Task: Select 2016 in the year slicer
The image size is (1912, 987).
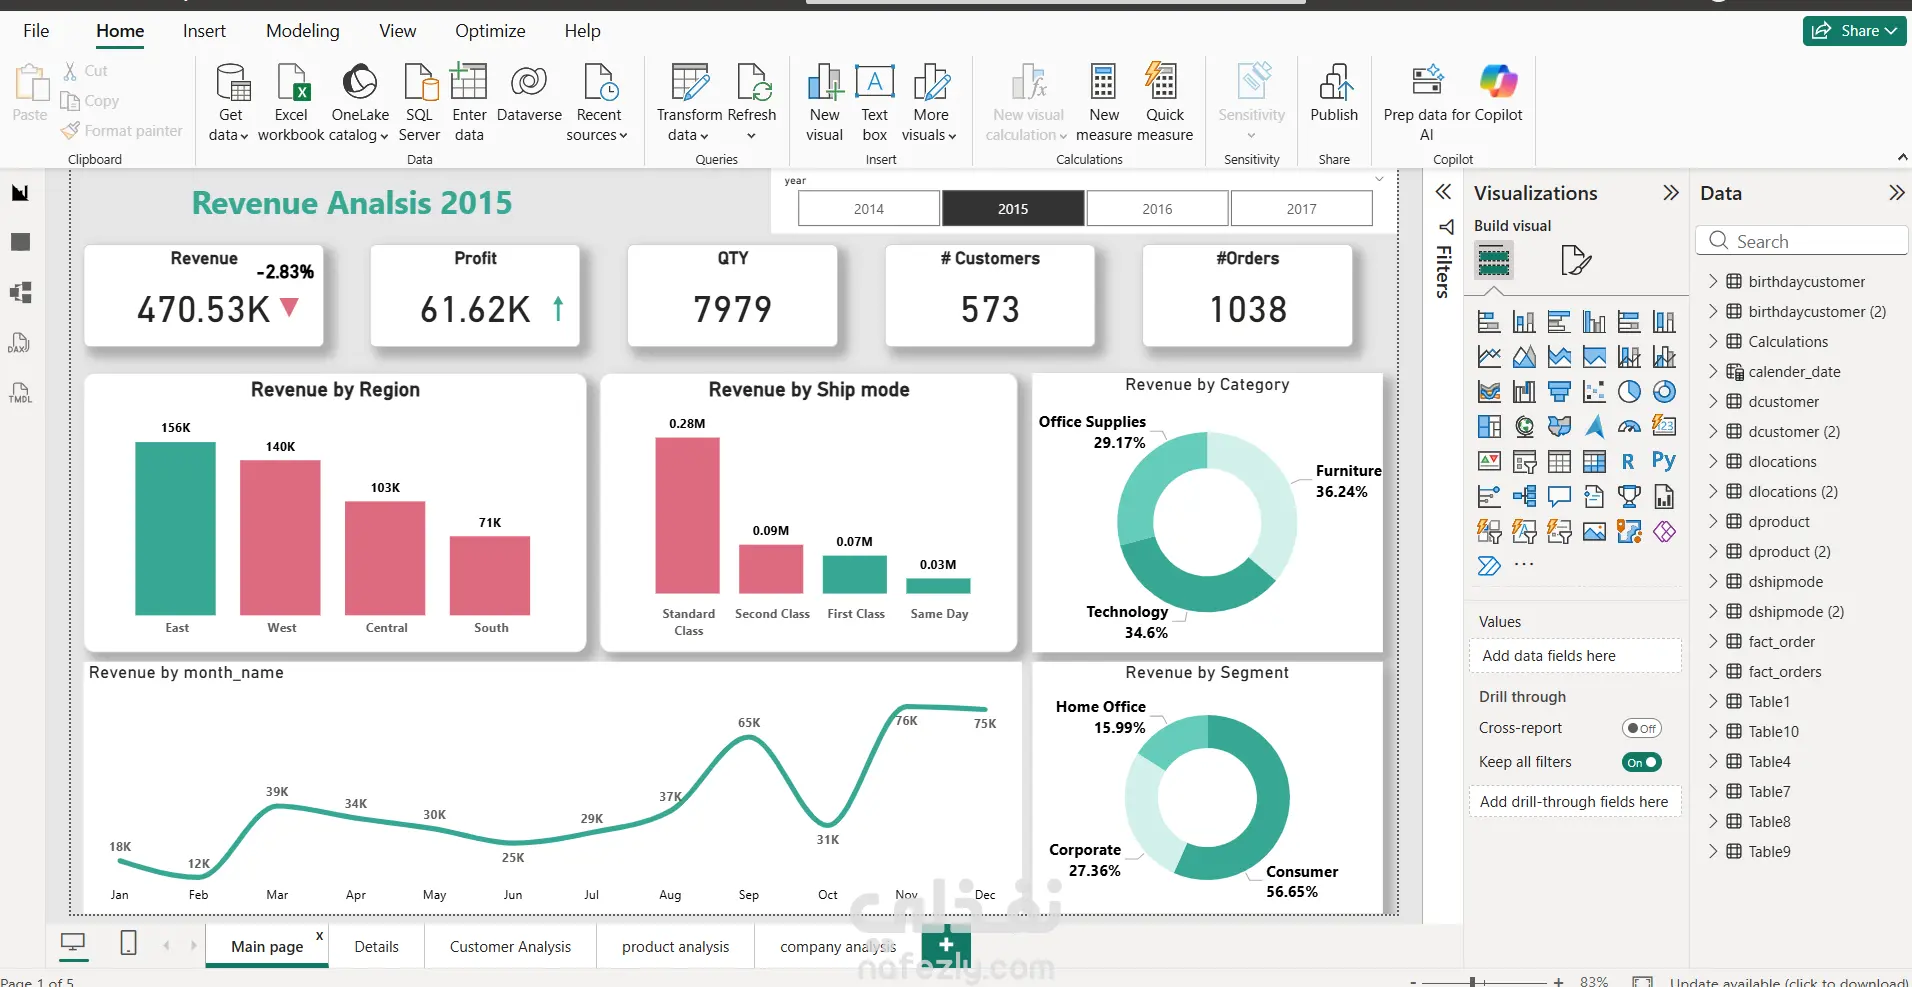Action: pos(1157,209)
